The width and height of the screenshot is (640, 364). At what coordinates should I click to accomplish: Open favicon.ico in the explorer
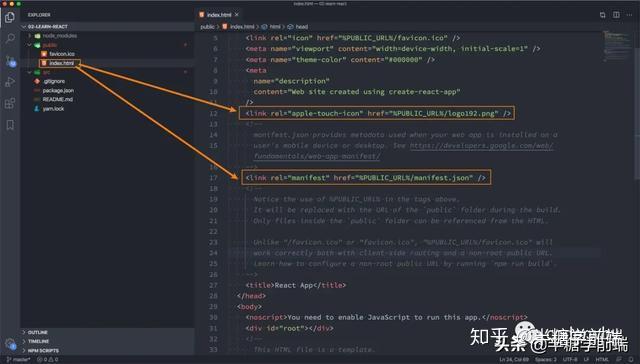(62, 54)
